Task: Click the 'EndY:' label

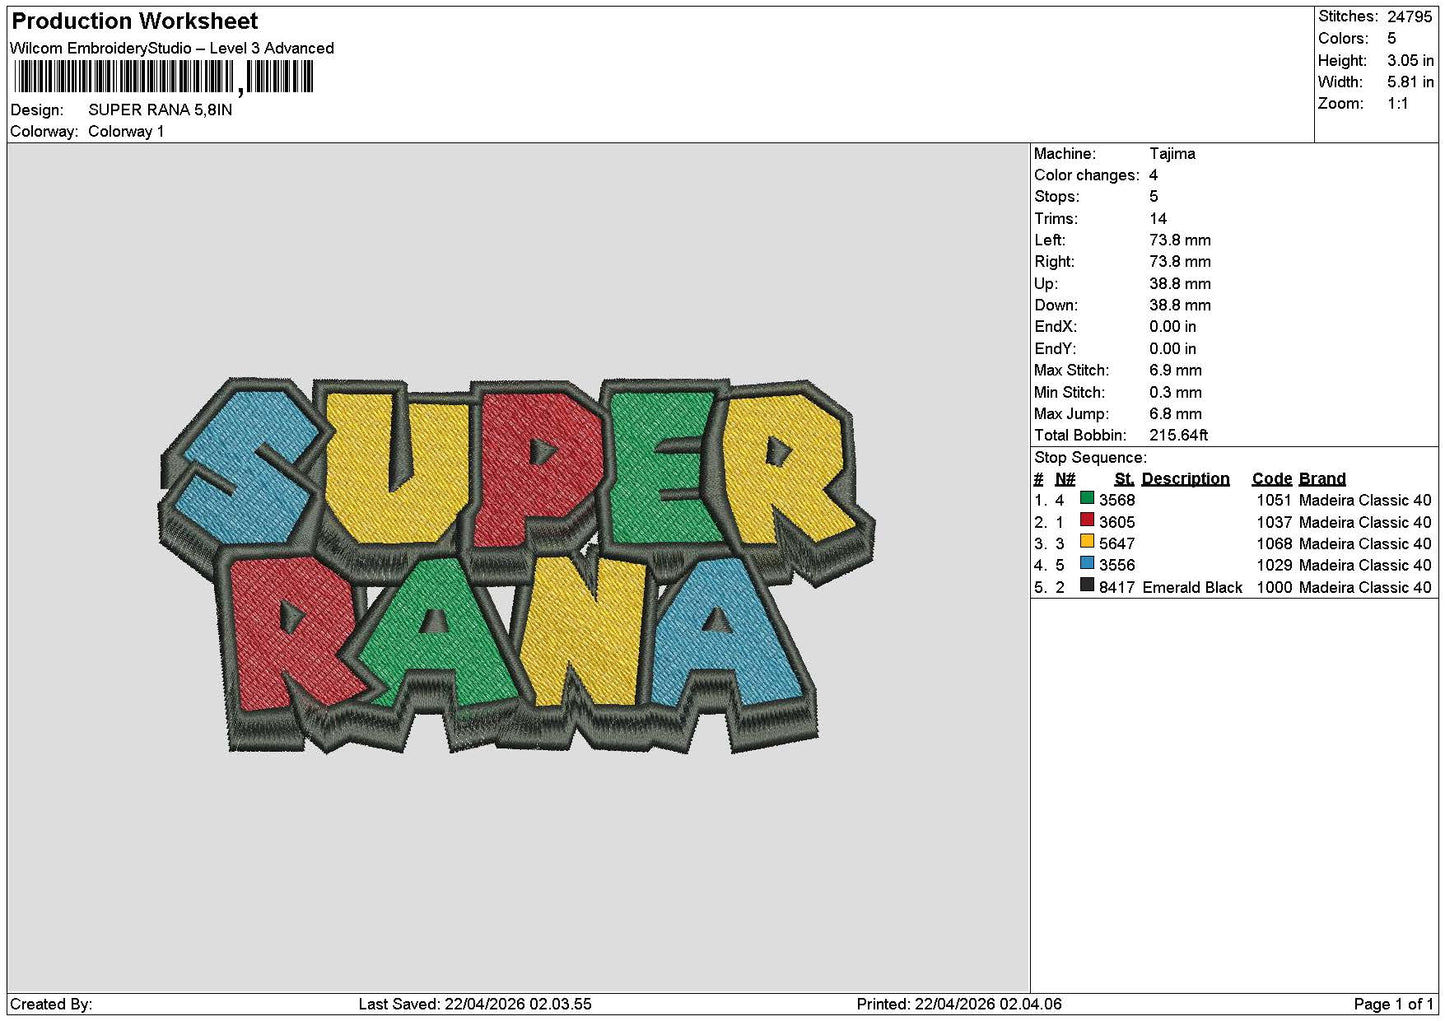Action: click(1056, 349)
